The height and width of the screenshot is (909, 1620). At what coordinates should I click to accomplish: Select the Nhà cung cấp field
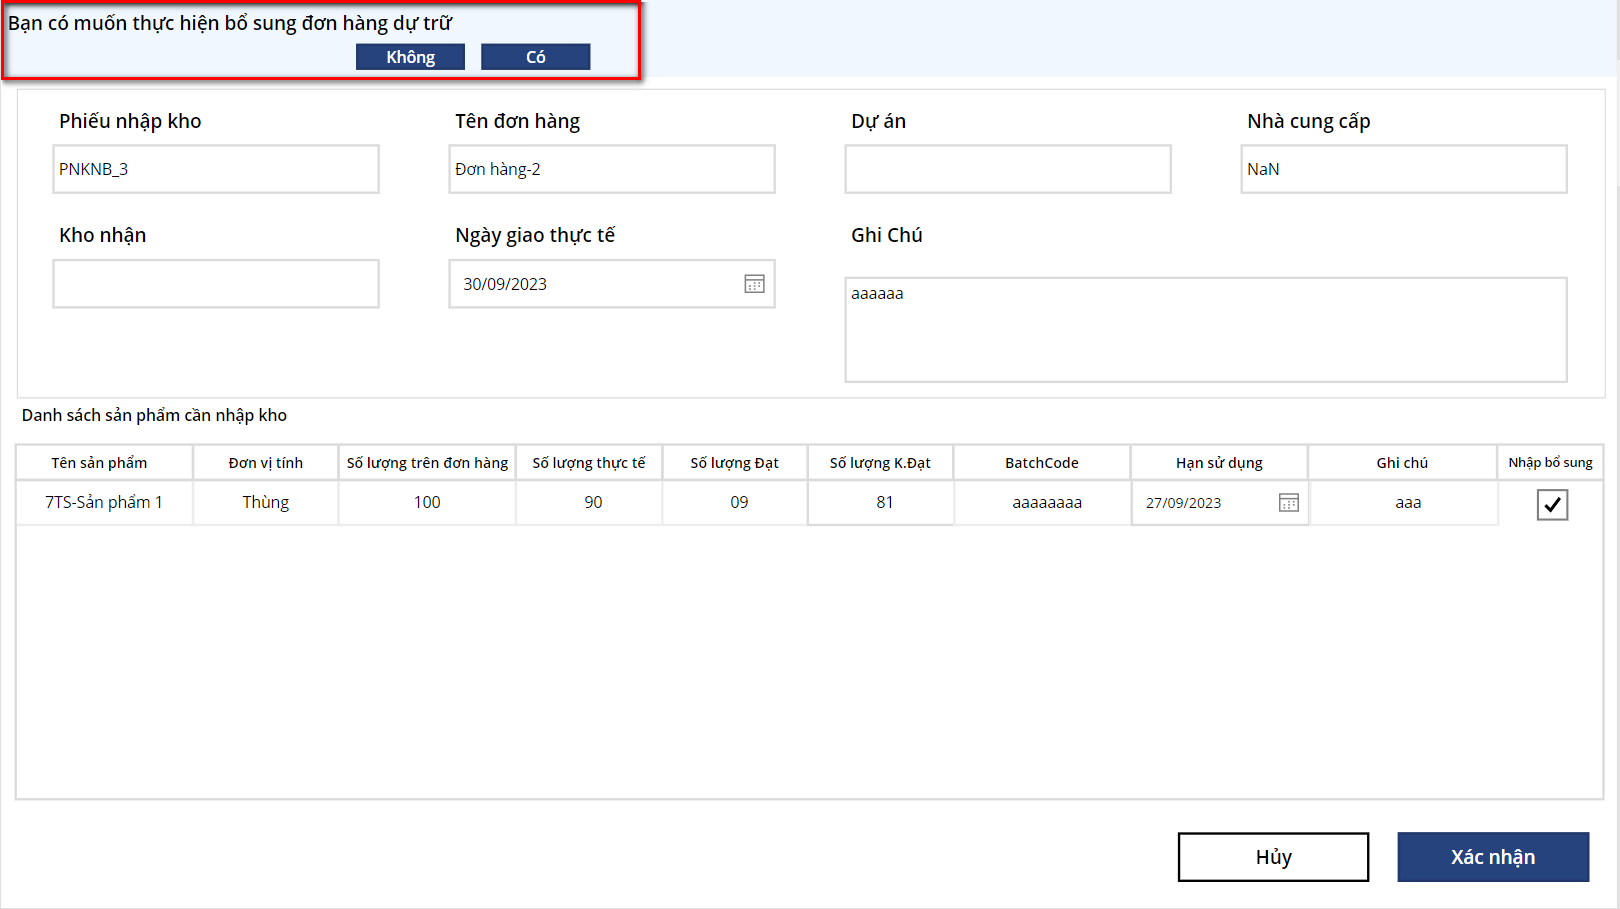pos(1403,169)
